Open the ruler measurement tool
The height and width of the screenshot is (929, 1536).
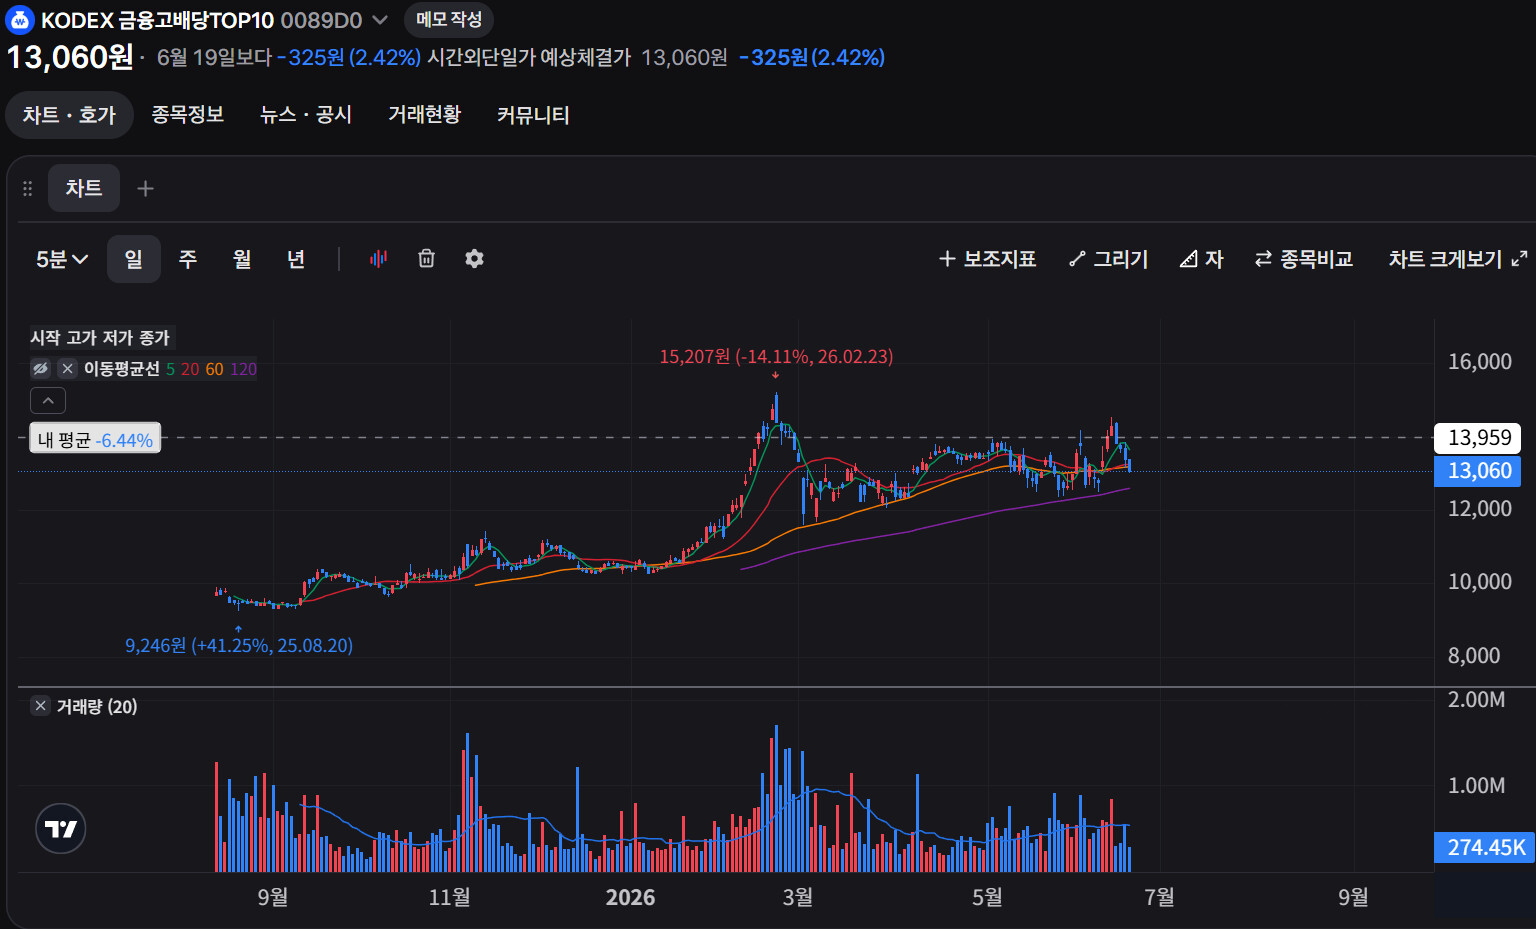(1201, 259)
